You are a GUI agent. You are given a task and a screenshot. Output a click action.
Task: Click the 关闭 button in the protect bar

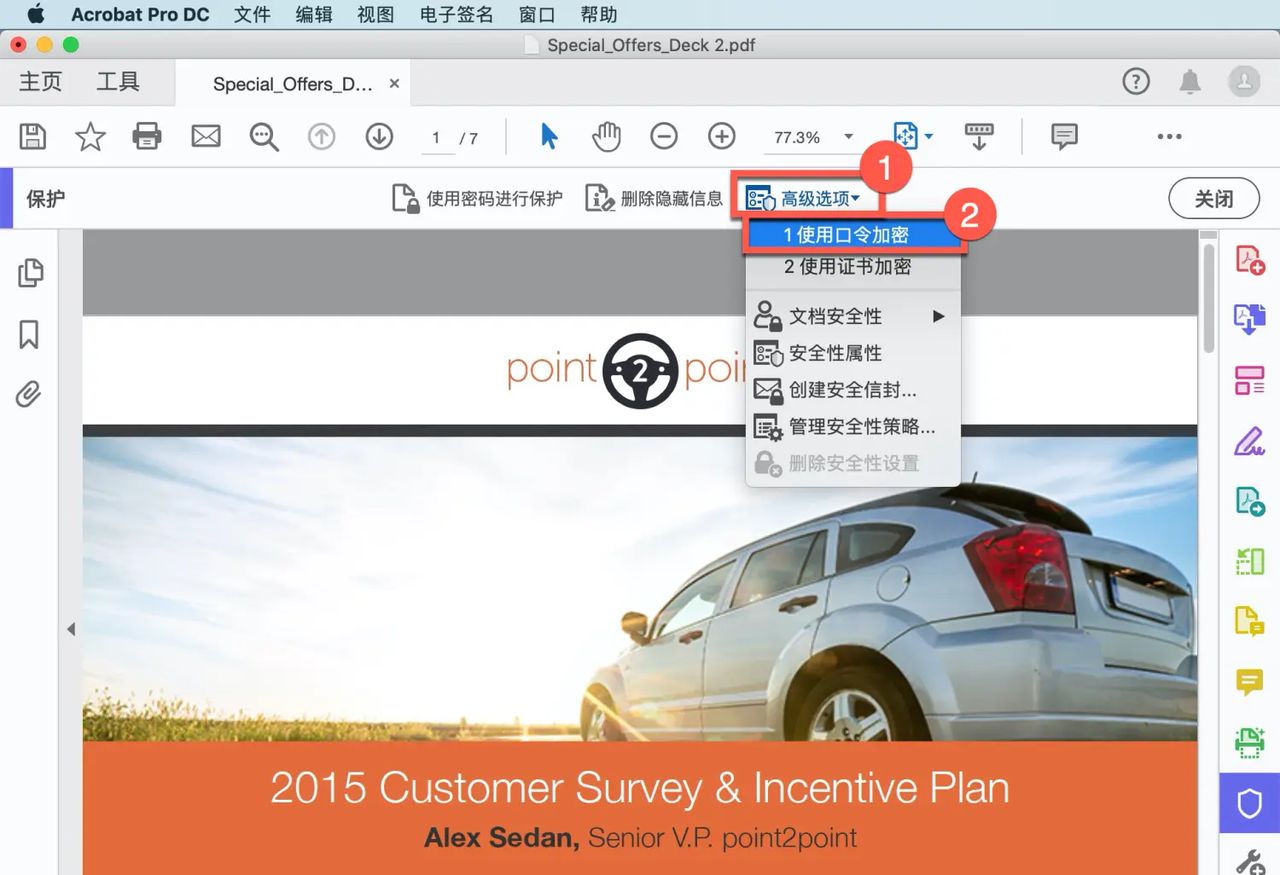click(1214, 199)
